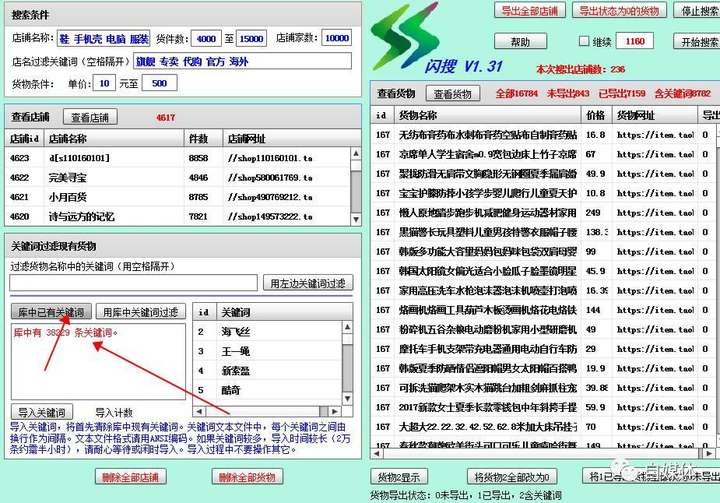Click the 将货物2全部改为0 button
The height and width of the screenshot is (503, 720).
pos(512,477)
